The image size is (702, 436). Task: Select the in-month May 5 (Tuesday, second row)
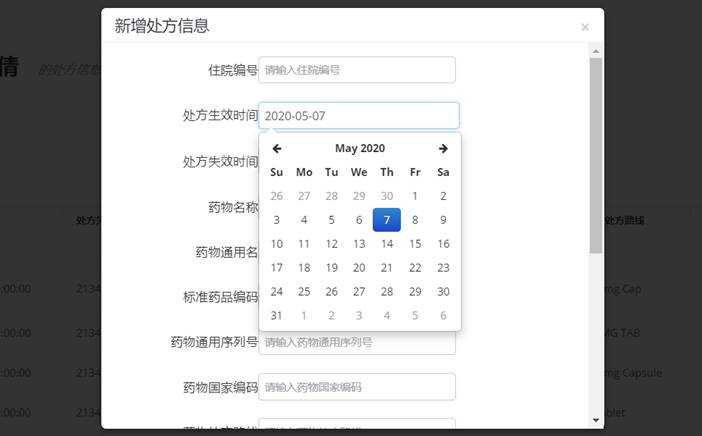332,220
